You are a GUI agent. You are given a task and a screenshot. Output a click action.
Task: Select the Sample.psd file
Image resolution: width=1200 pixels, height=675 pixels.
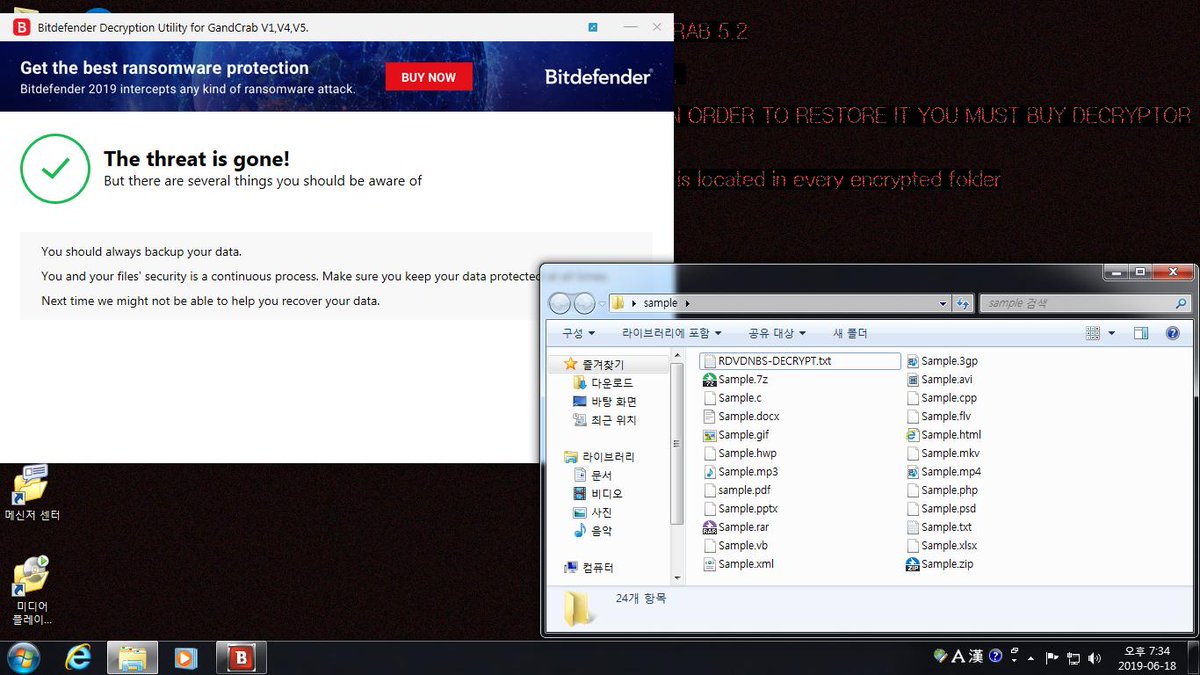click(941, 509)
